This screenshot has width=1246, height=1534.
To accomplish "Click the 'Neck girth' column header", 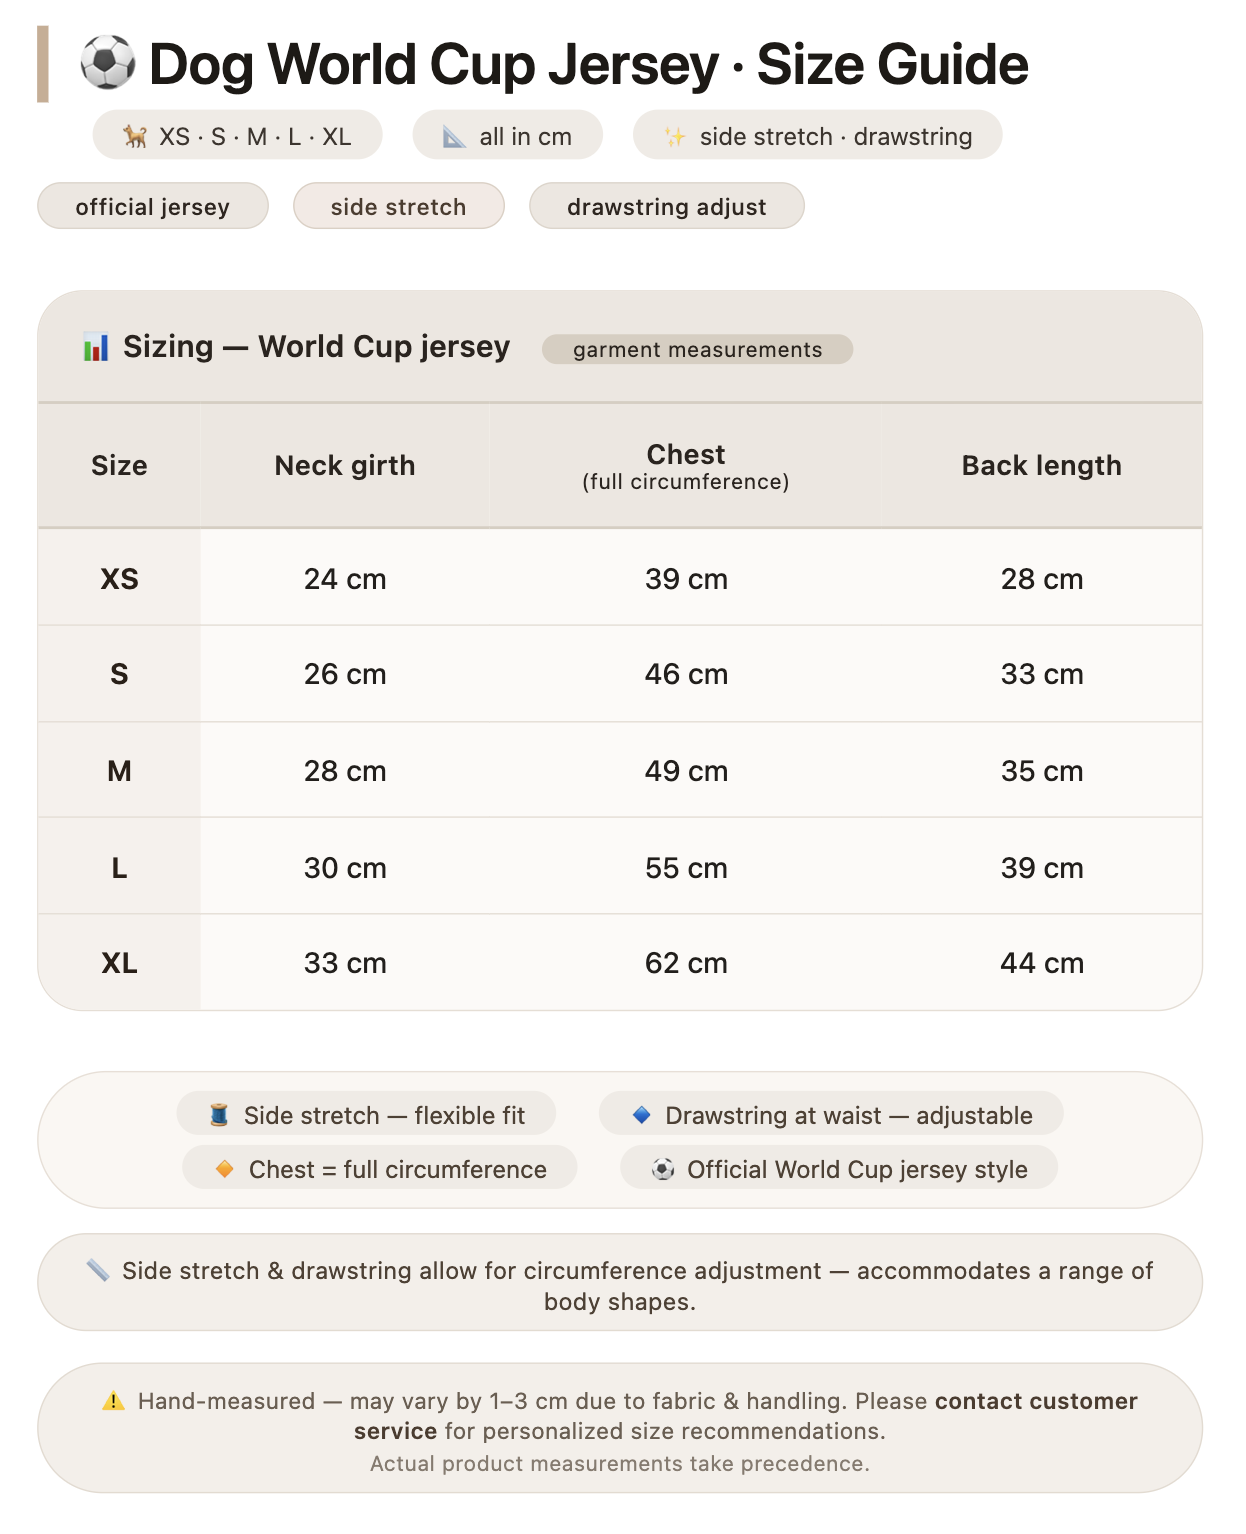I will click(345, 466).
